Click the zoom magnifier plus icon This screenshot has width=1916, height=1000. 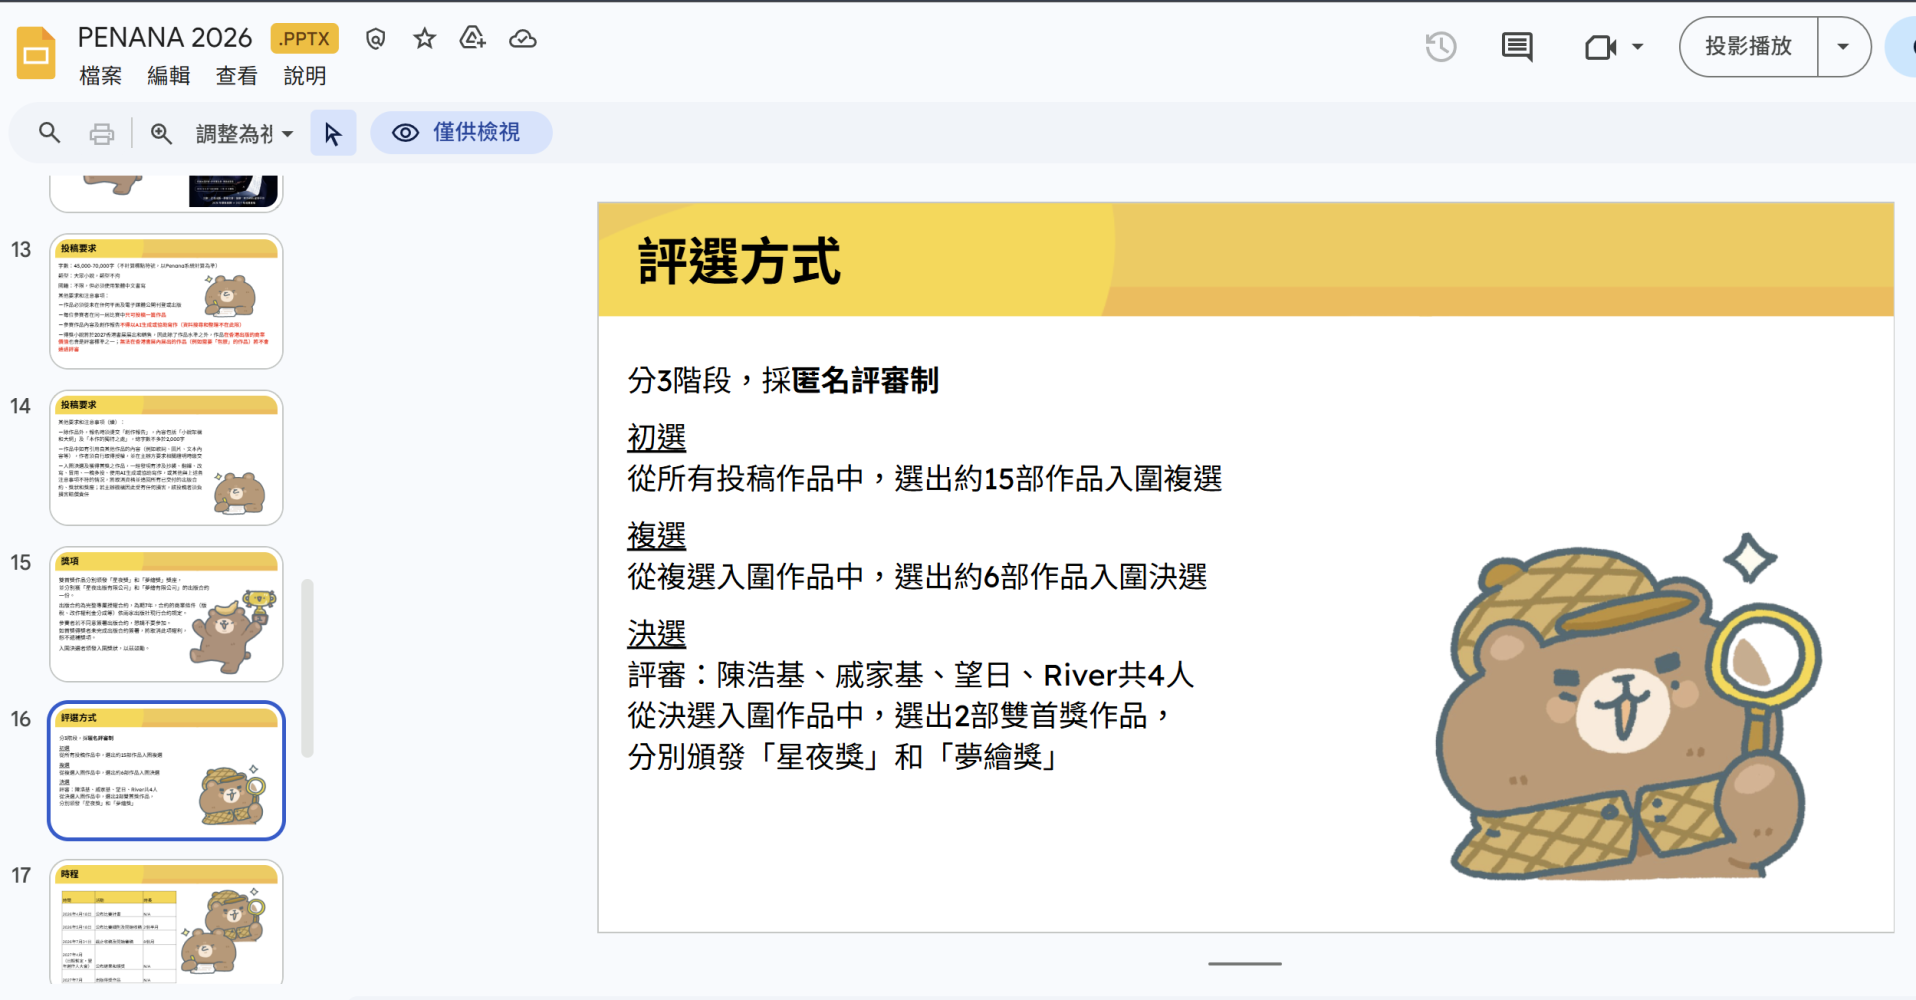161,133
